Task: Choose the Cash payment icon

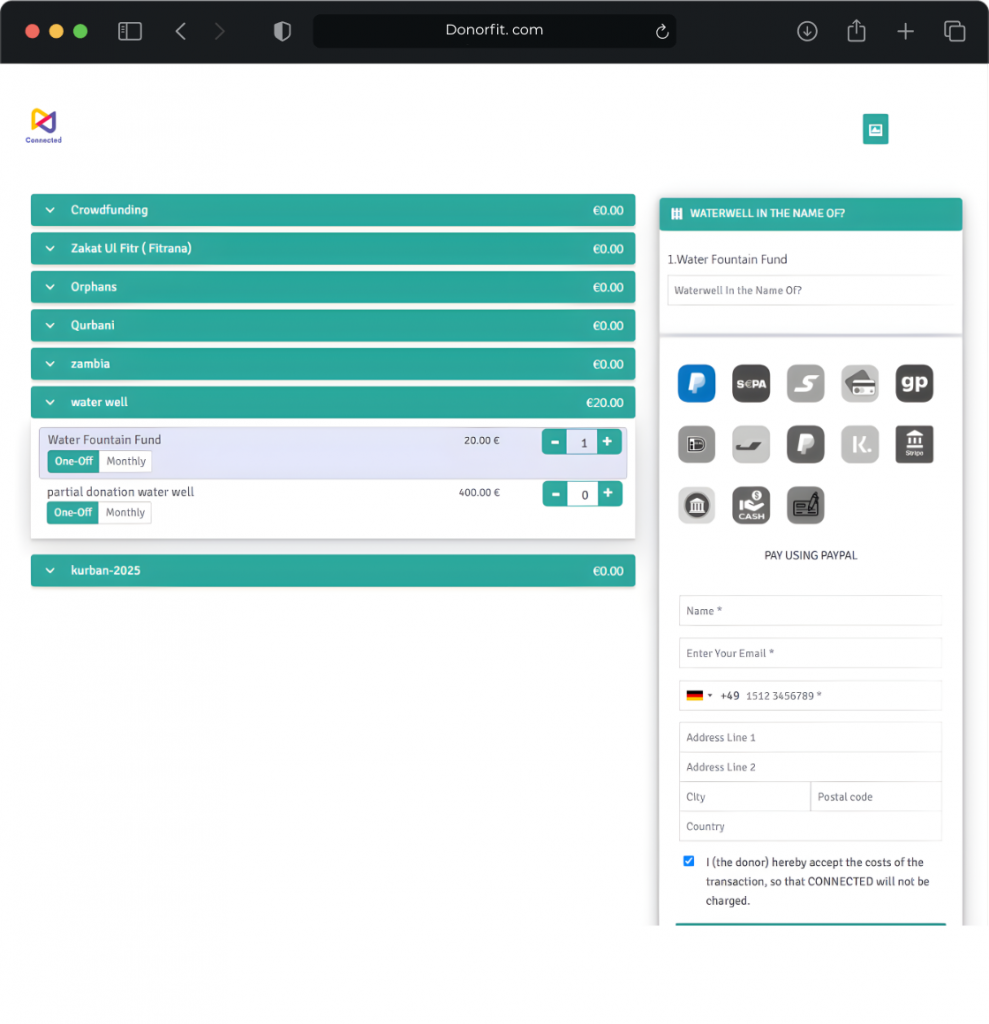Action: click(x=751, y=505)
